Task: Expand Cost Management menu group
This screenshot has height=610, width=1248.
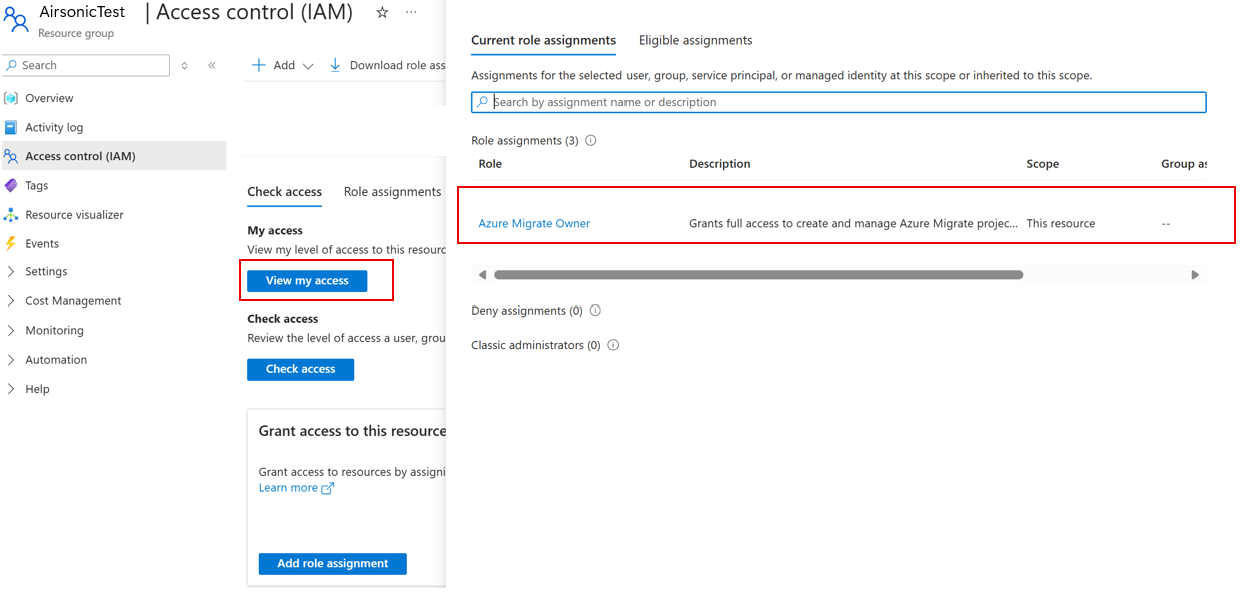Action: (11, 301)
